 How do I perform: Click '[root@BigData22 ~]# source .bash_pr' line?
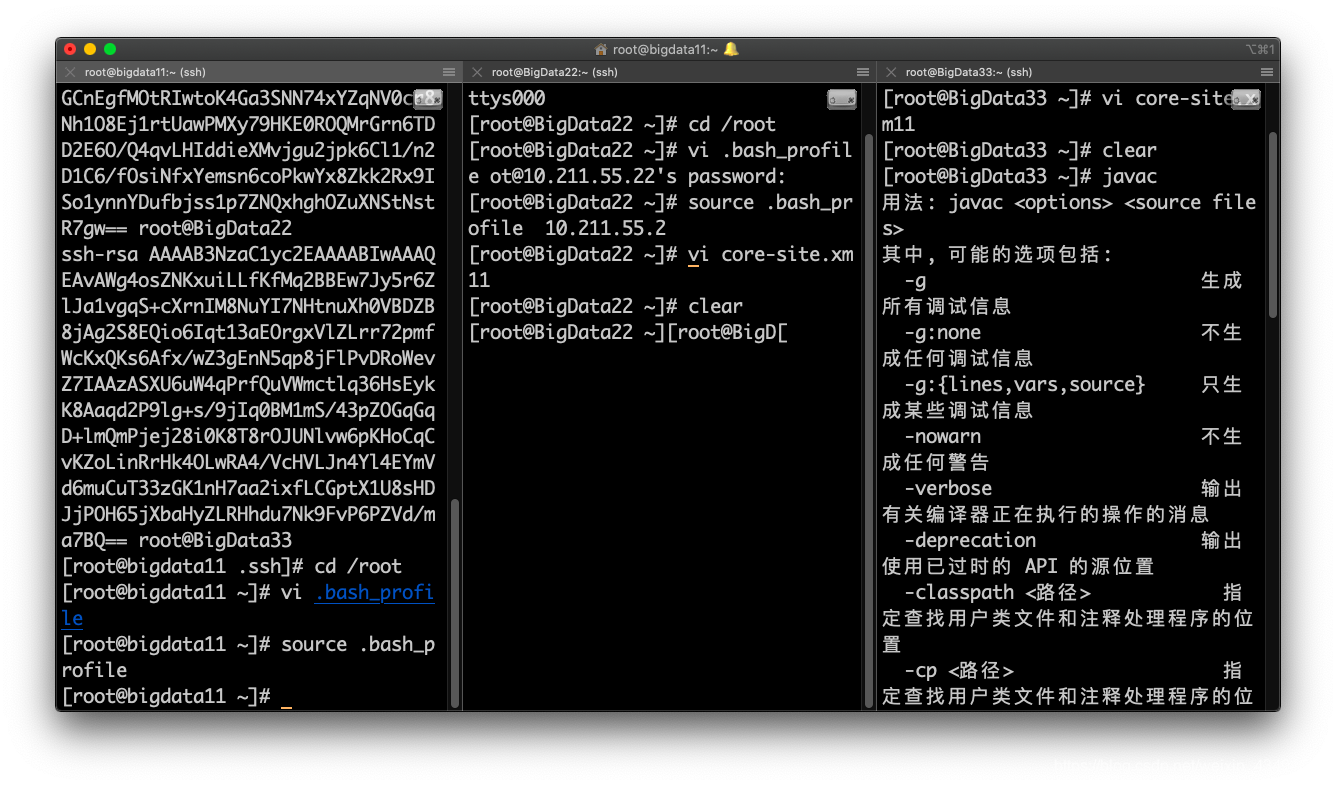click(x=660, y=203)
